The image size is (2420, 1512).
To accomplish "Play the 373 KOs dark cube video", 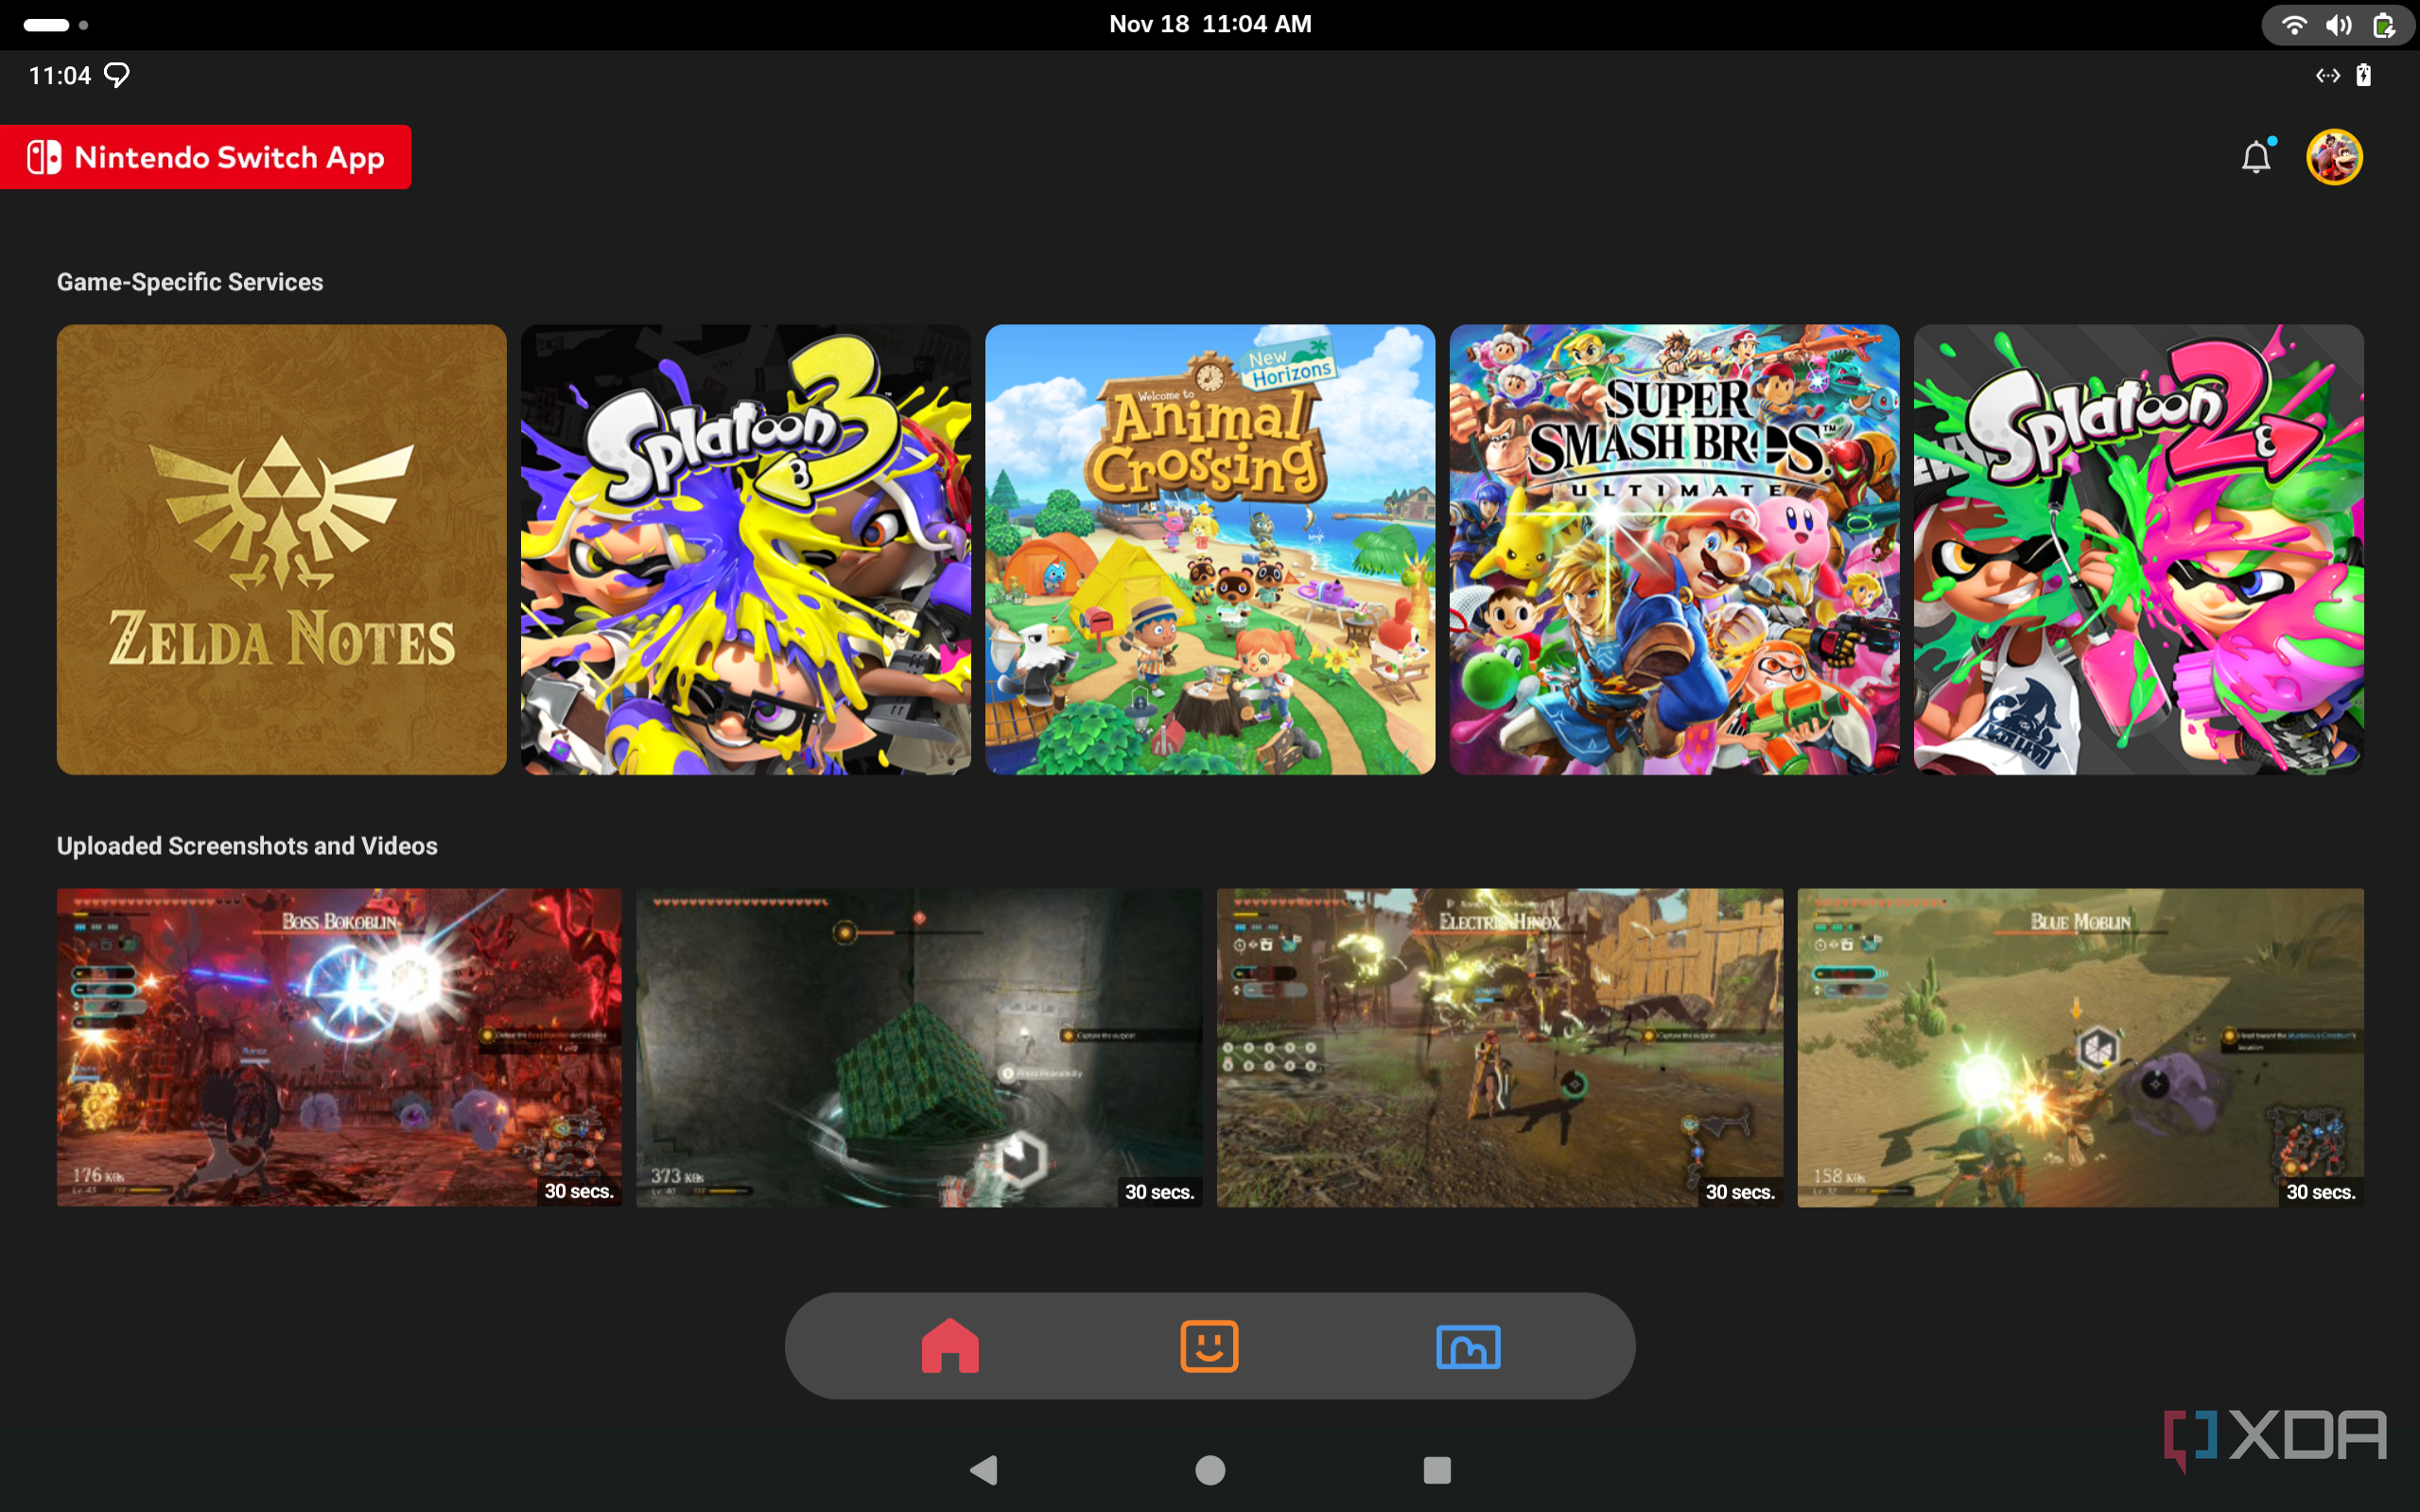I will coord(919,1047).
